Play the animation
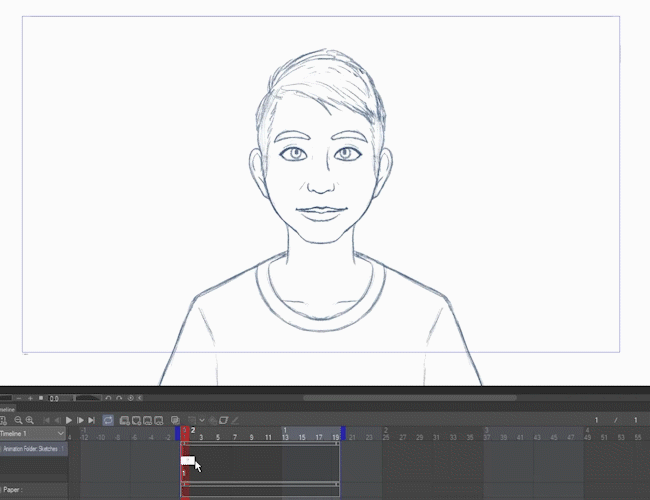Screen dimensions: 650x500 click(69, 420)
